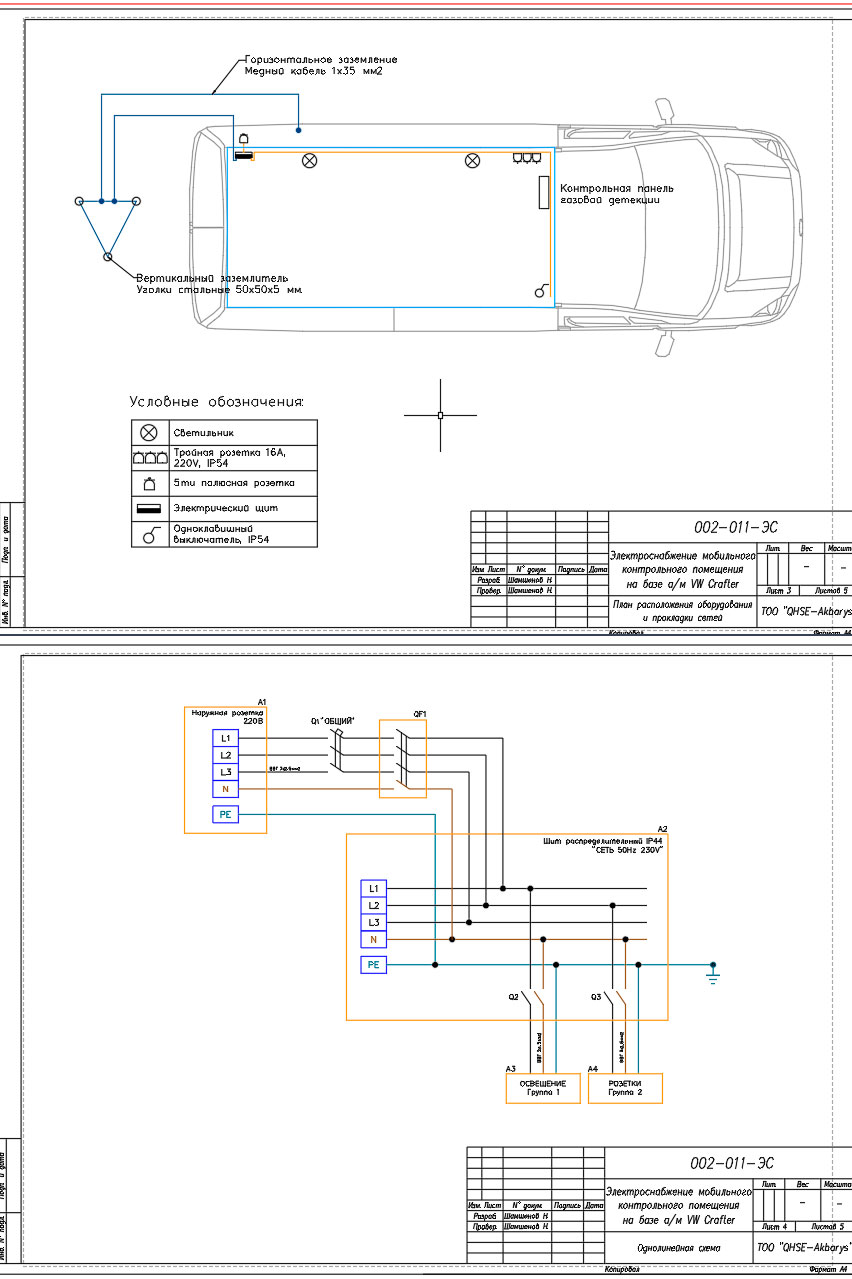Click the switch symbol inside the van body

pyautogui.click(x=541, y=292)
